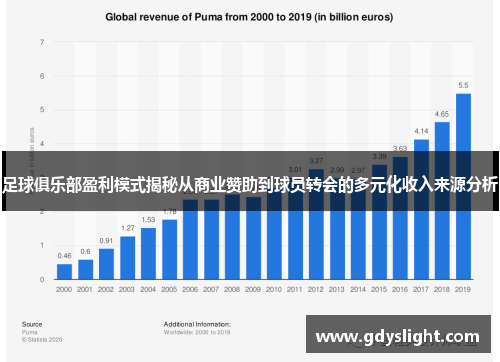Click the 2001 year label on the x-axis
The image size is (500, 362).
tap(85, 289)
